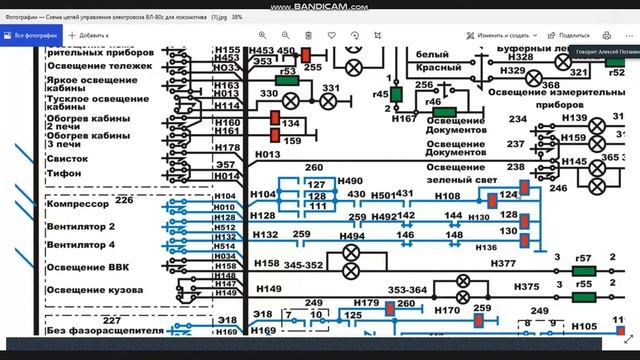This screenshot has height=360, width=640.
Task: Click the green r55 resistor symbol
Action: click(584, 297)
